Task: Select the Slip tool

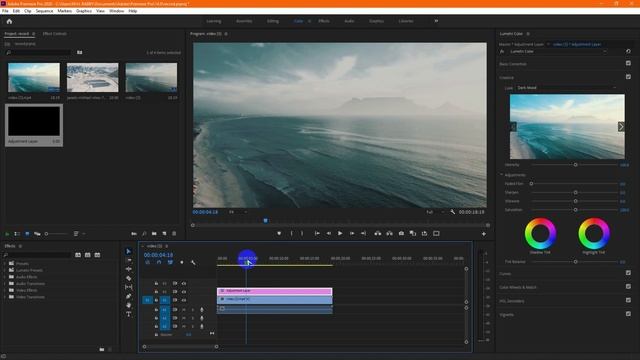Action: pyautogui.click(x=129, y=287)
